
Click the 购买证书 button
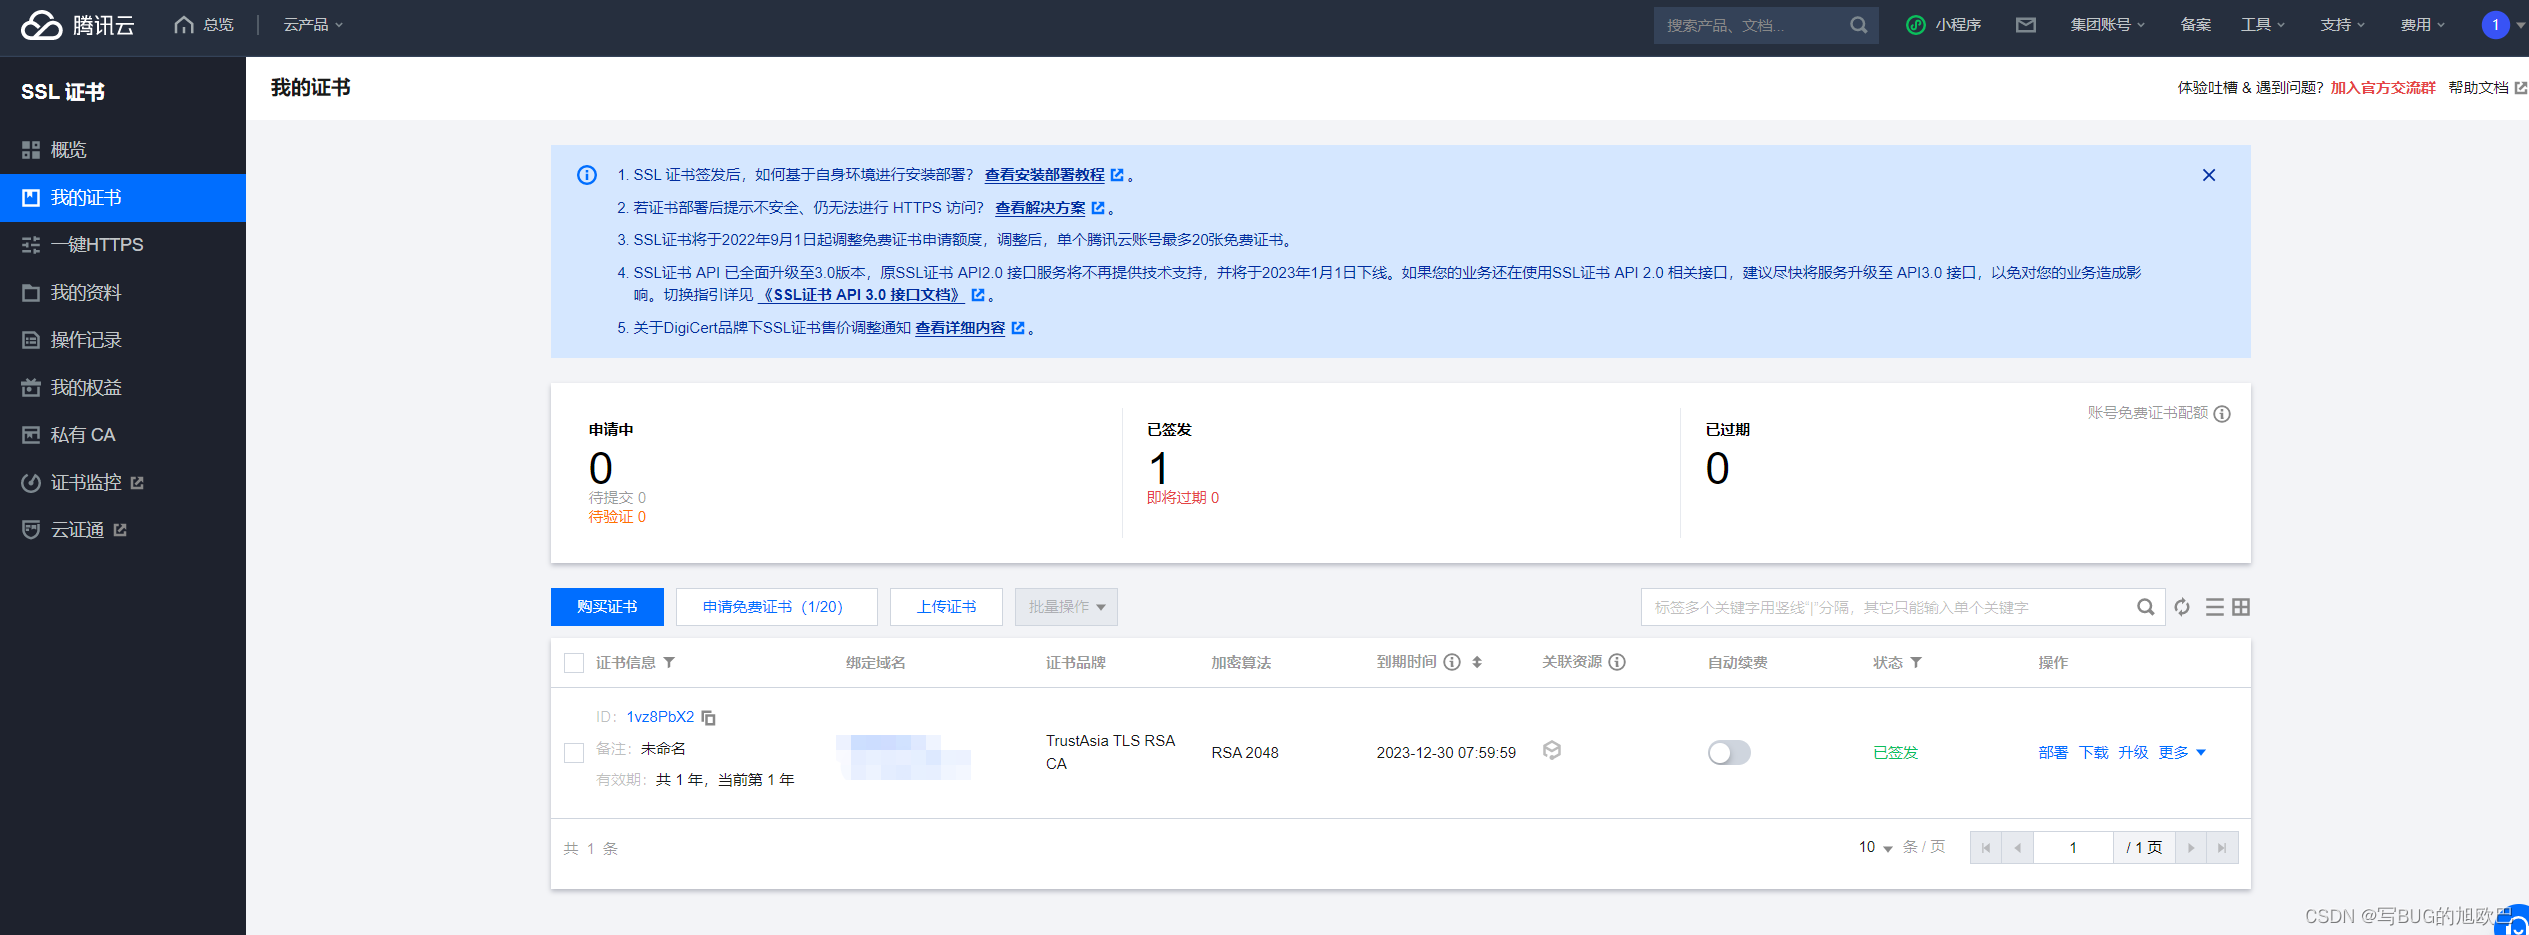point(607,607)
